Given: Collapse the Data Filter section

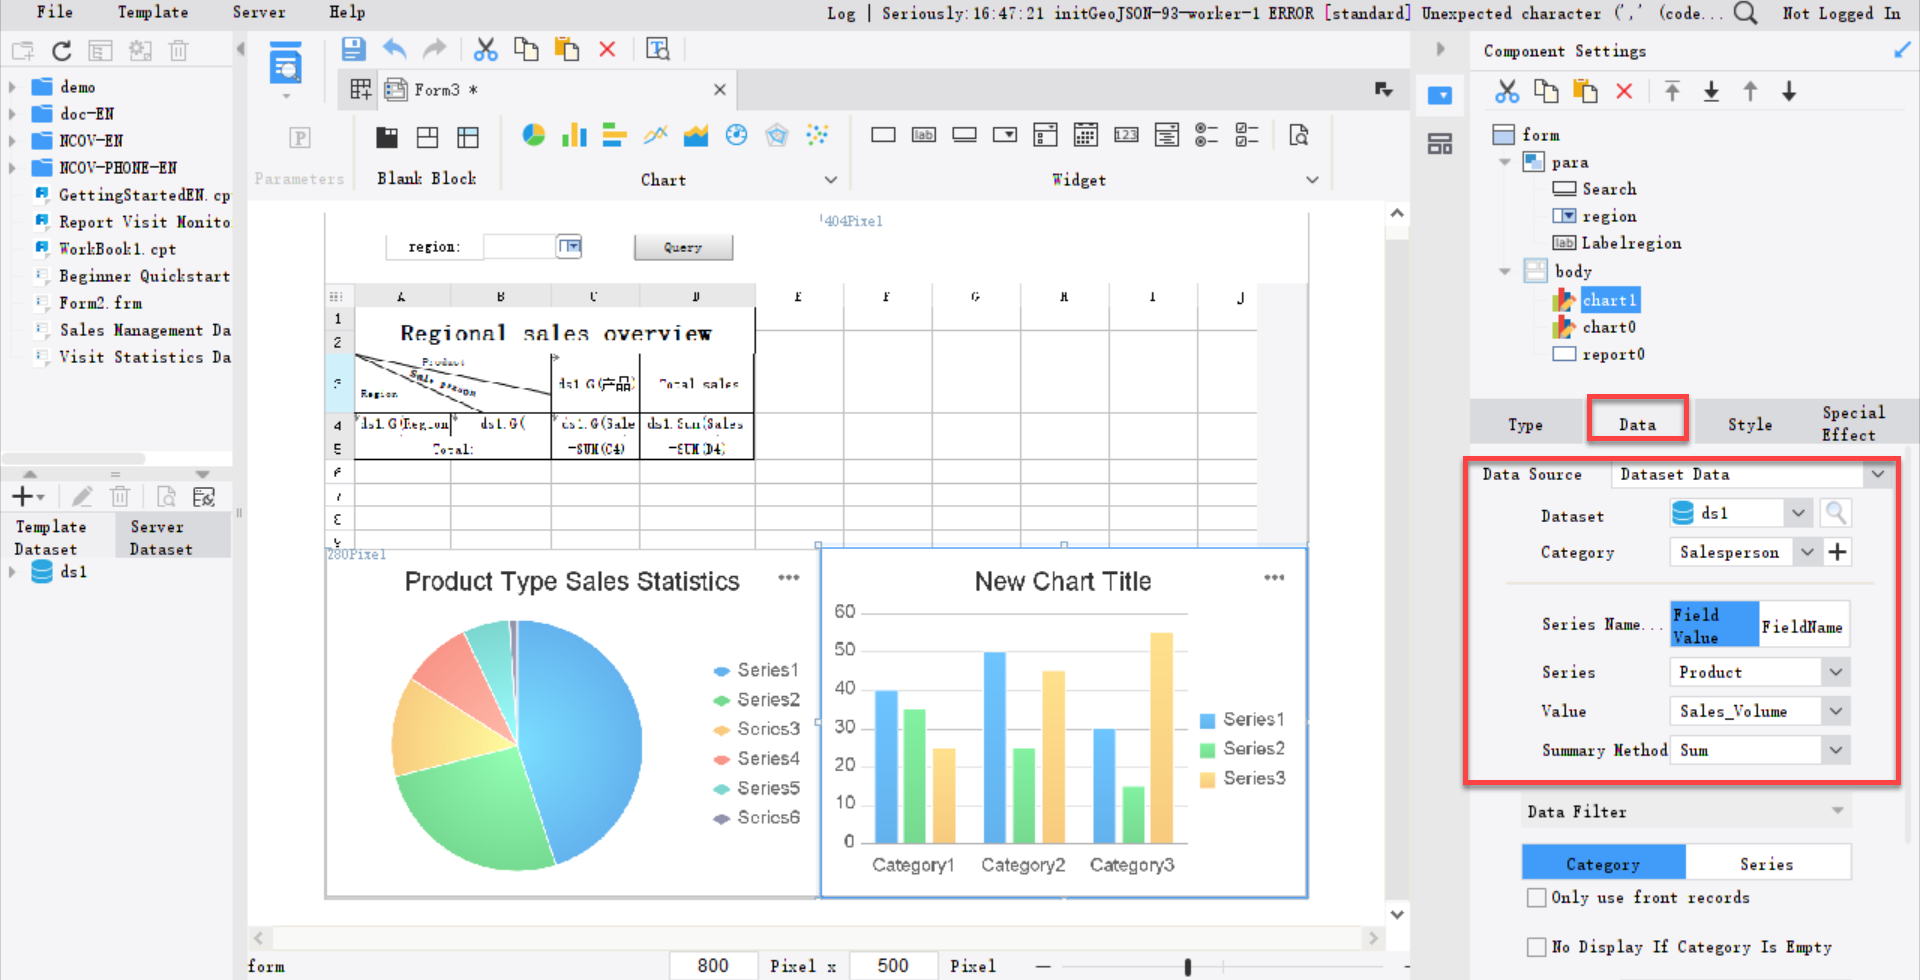Looking at the screenshot, I should click(1838, 811).
